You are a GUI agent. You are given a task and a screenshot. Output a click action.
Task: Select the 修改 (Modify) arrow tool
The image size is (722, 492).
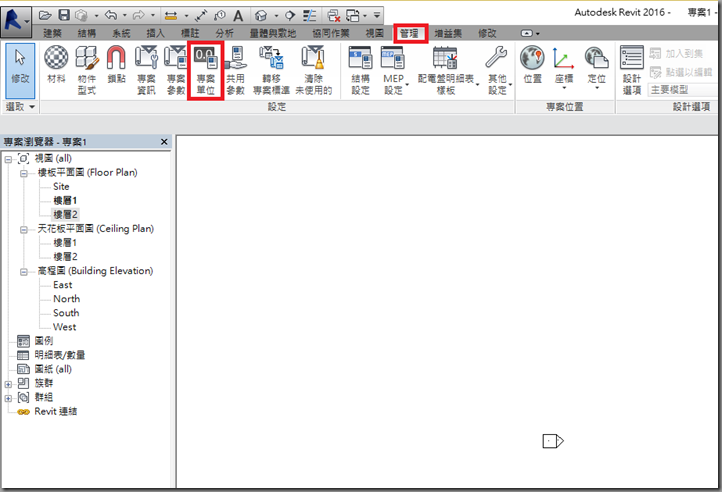20,70
